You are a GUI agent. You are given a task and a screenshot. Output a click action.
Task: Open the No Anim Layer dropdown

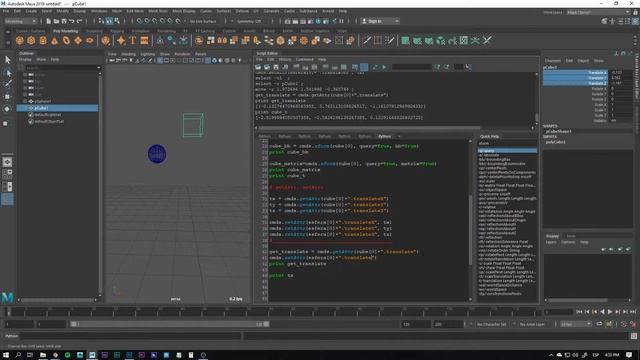click(x=532, y=324)
